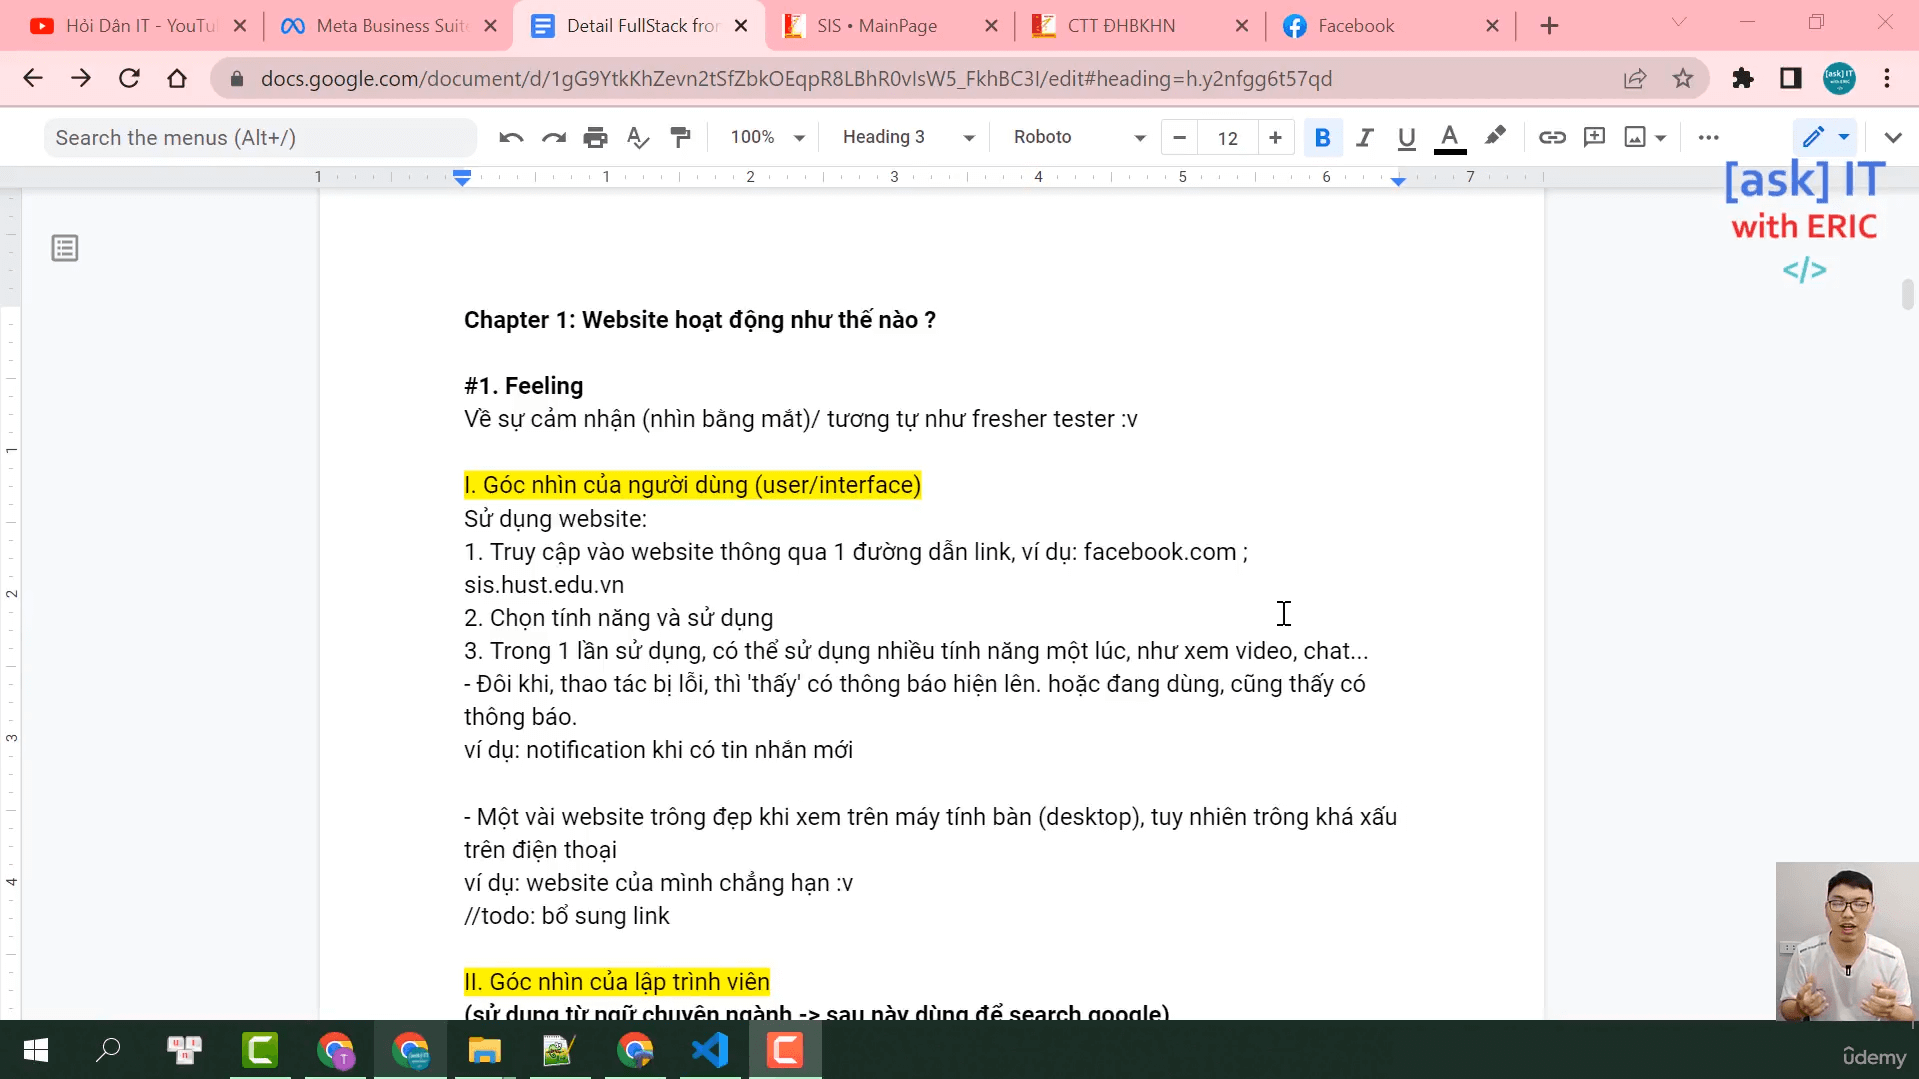Hide the menus with the chevron
1919x1079 pixels.
1892,138
